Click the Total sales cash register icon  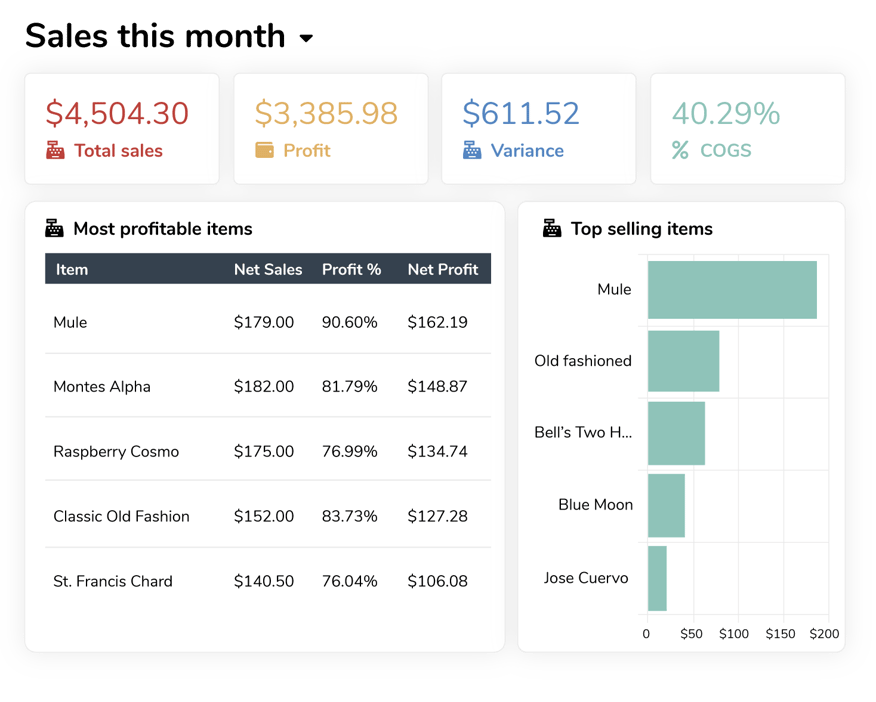(53, 151)
